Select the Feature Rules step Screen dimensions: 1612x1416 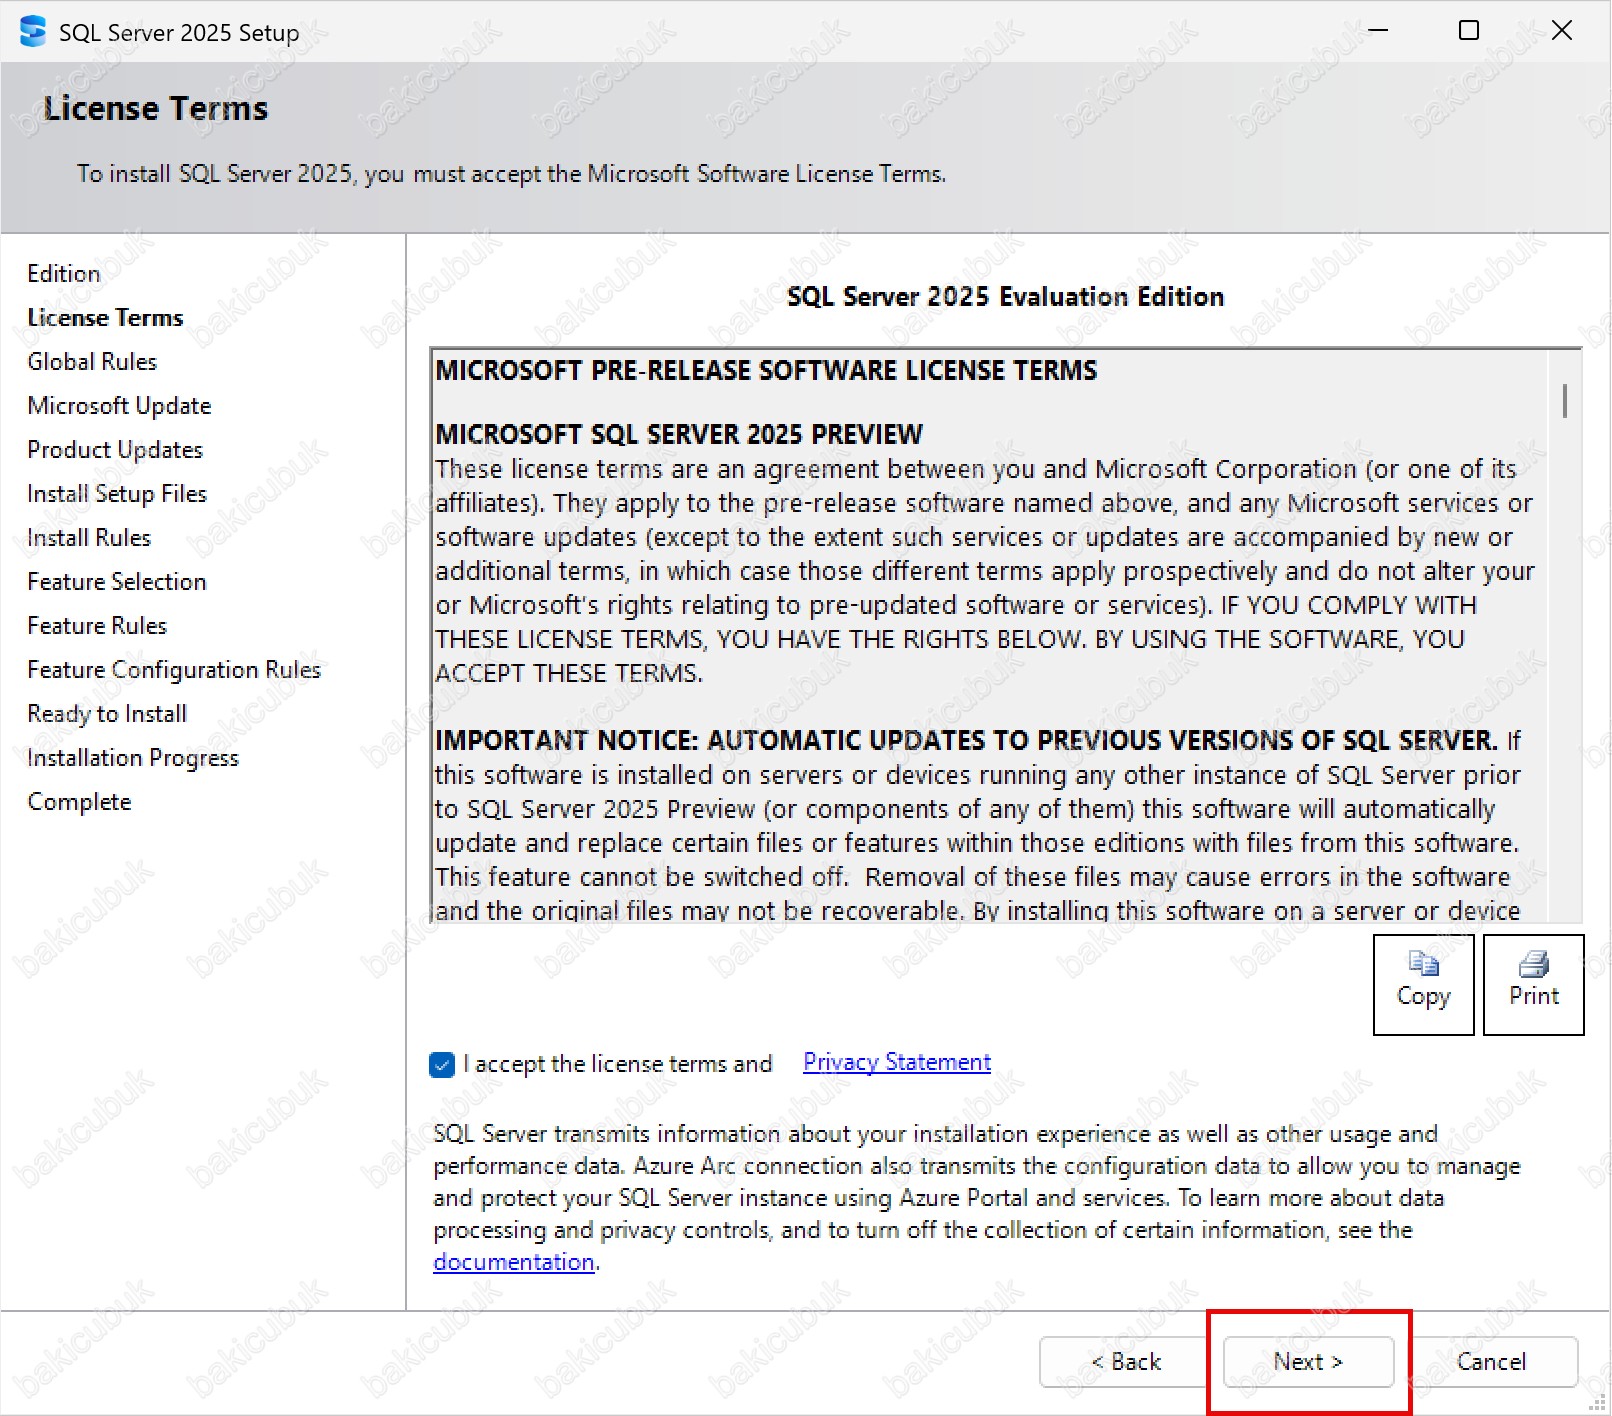click(x=97, y=626)
